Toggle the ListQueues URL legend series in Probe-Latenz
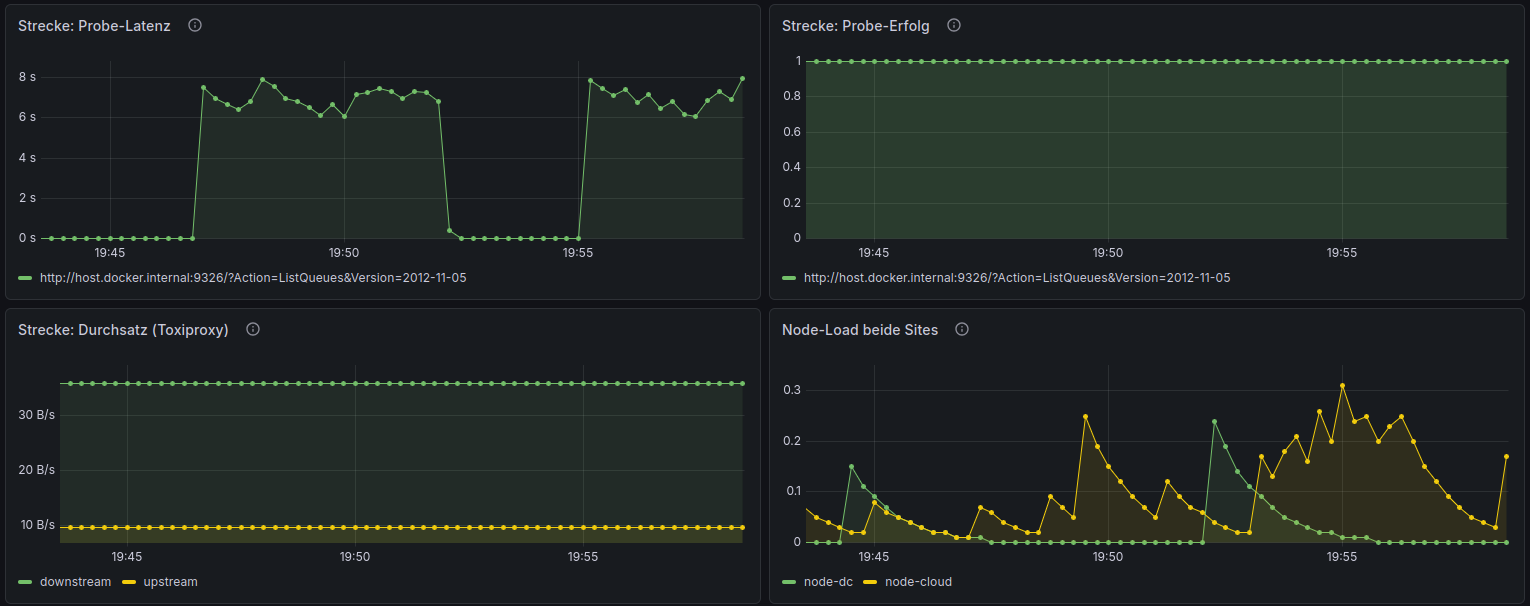The height and width of the screenshot is (606, 1530). (253, 278)
